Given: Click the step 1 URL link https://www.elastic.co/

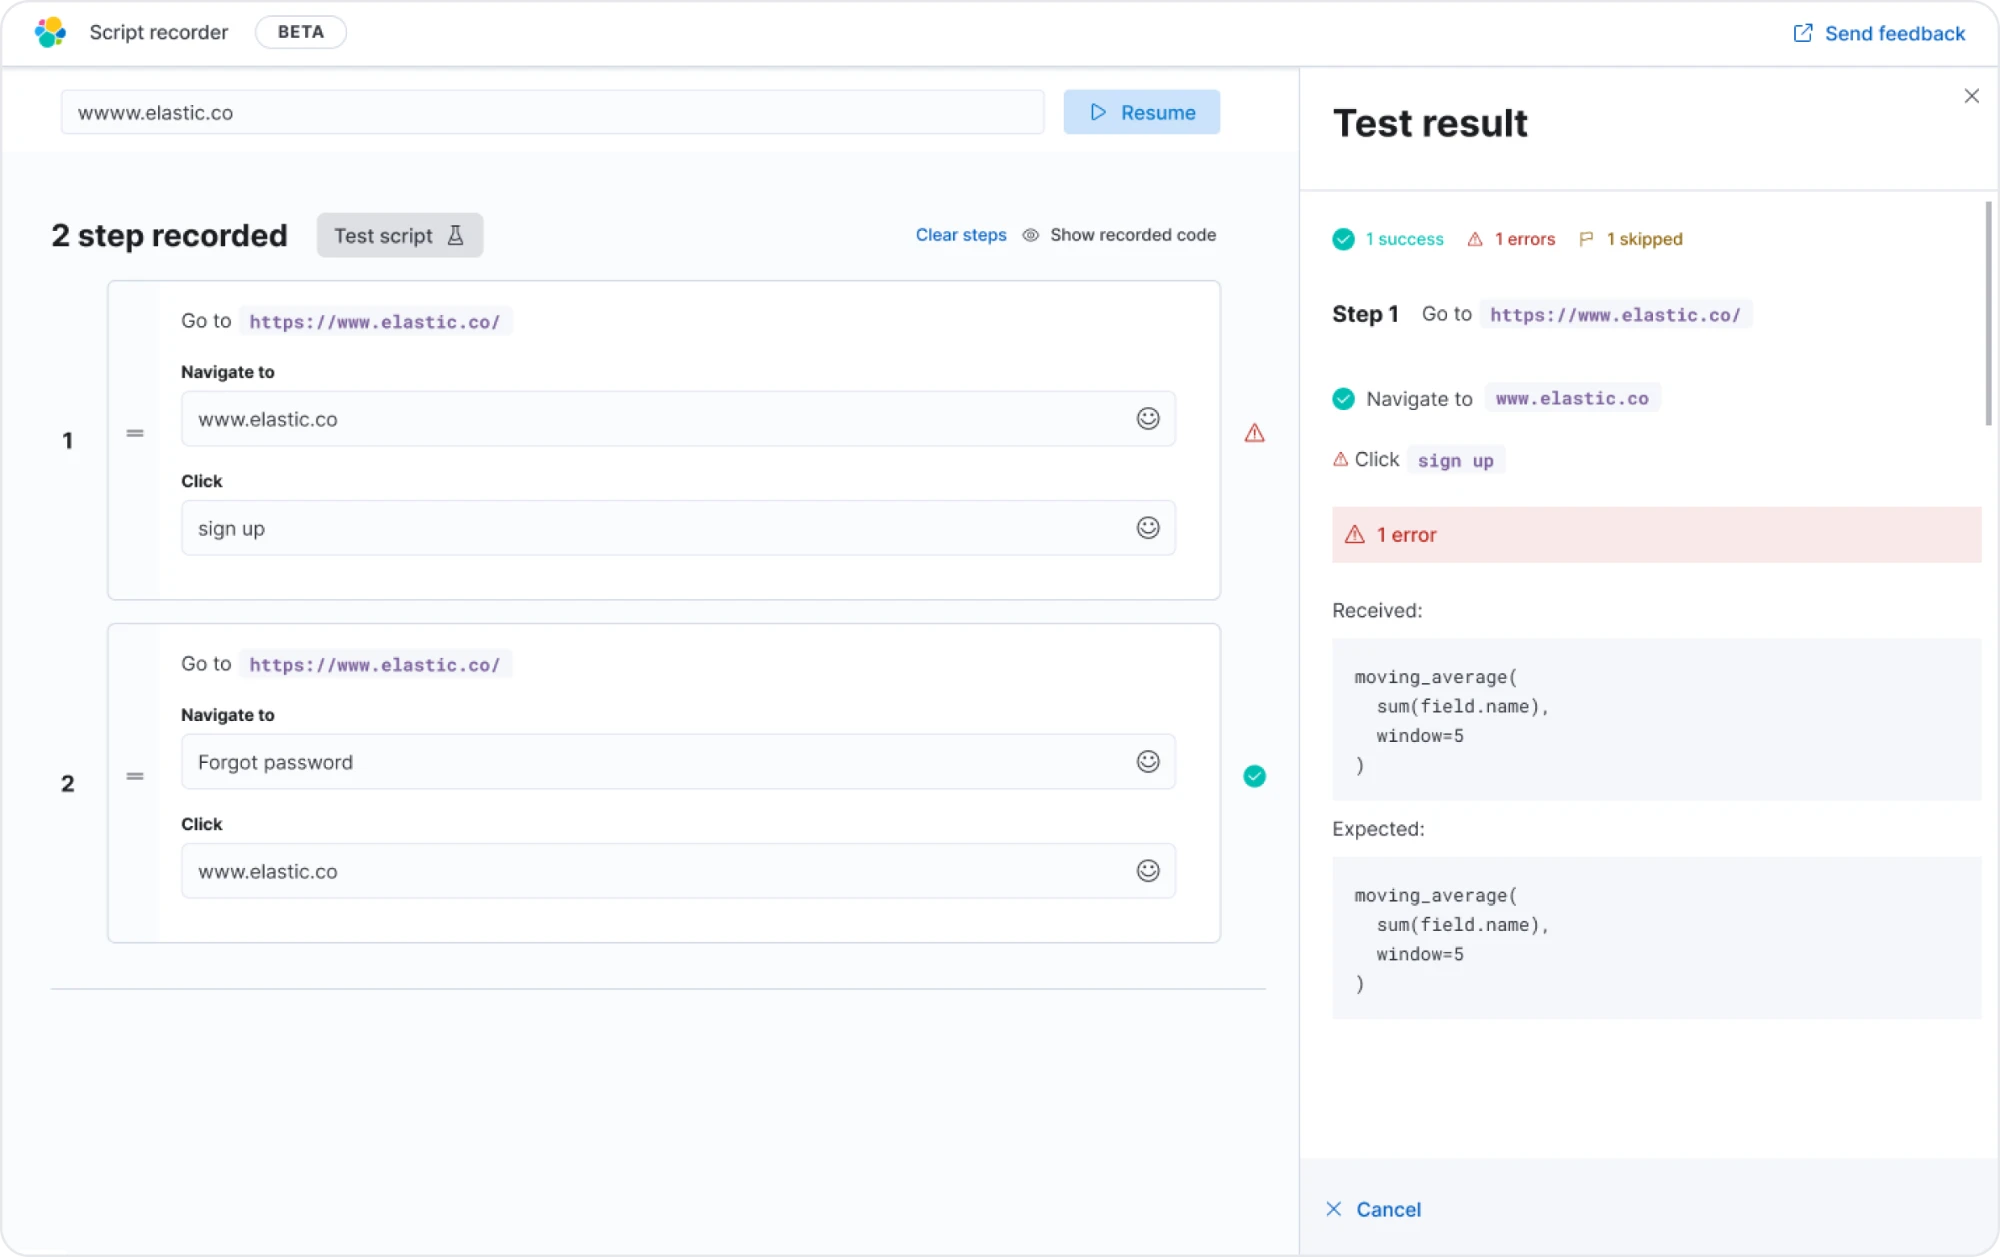Looking at the screenshot, I should tap(375, 322).
